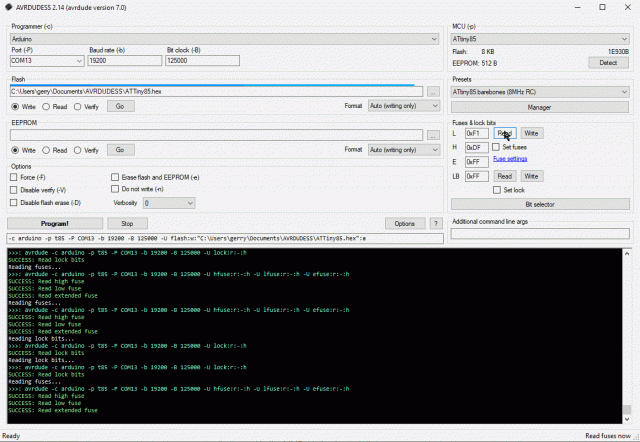Open the Bit selector button
Viewport: 640px width, 442px height.
pyautogui.click(x=540, y=203)
